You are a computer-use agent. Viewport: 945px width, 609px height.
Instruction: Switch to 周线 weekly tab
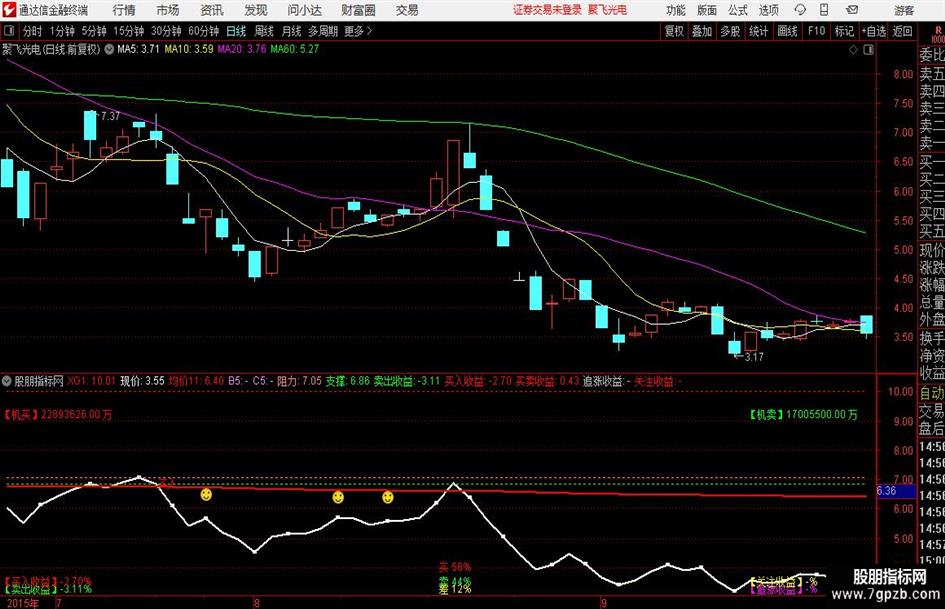coord(264,31)
